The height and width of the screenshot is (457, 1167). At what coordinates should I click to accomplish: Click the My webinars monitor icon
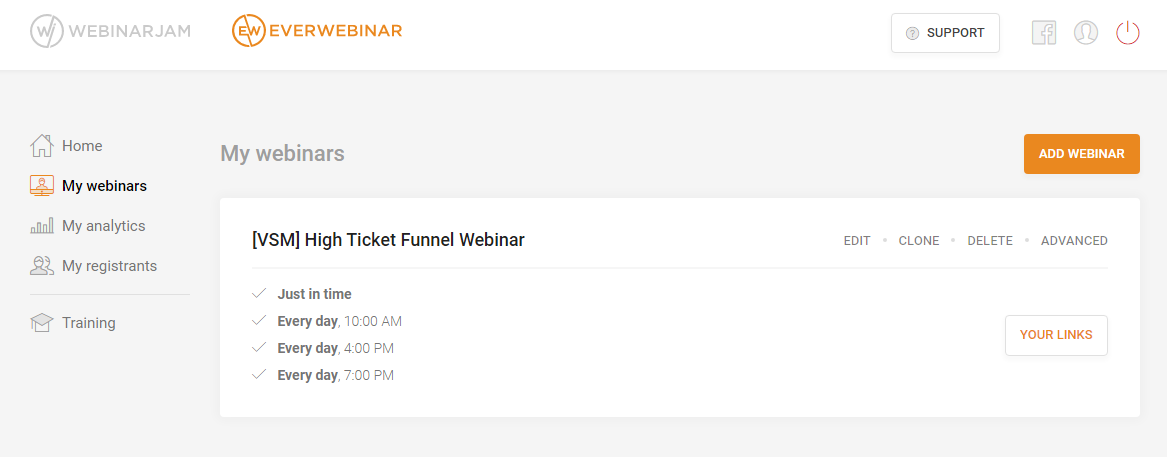tap(42, 186)
